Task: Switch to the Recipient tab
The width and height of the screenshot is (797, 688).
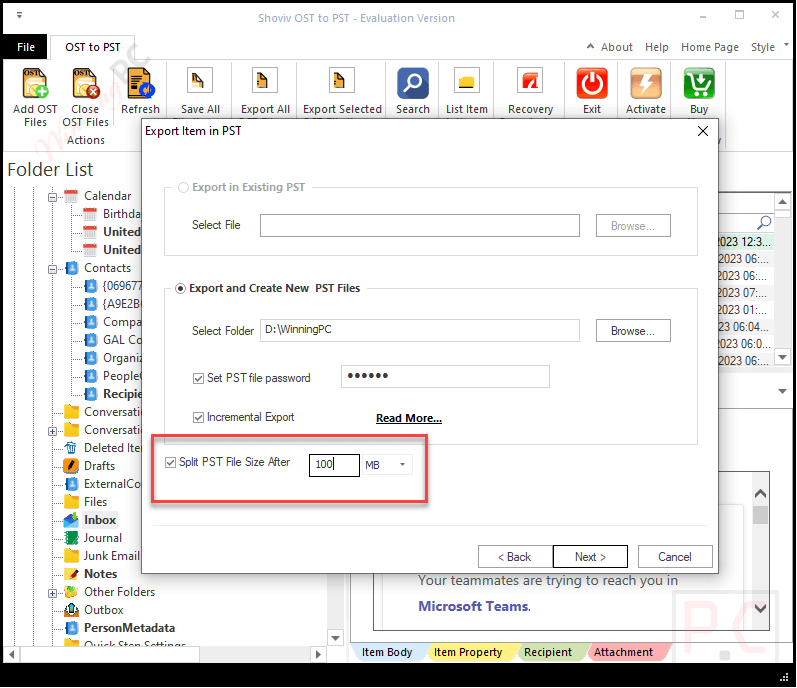Action: pos(547,652)
